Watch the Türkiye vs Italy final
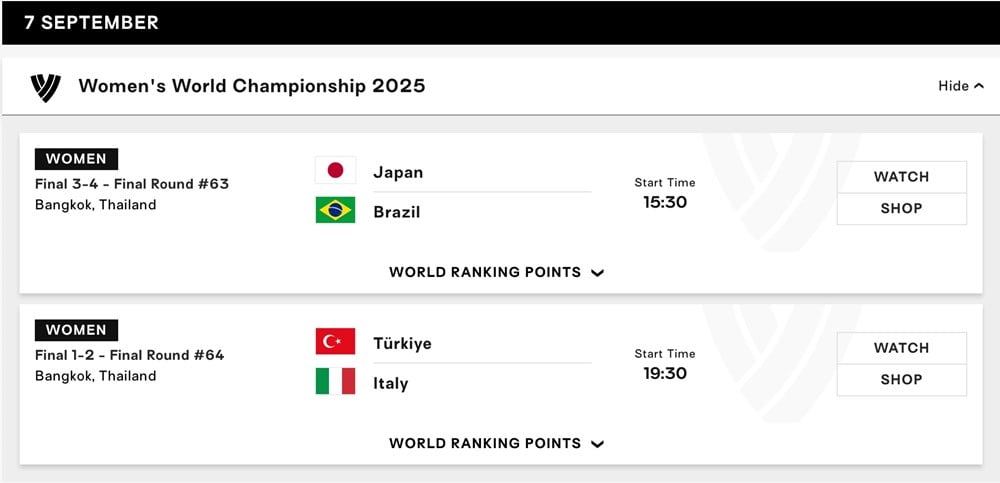 pos(901,348)
